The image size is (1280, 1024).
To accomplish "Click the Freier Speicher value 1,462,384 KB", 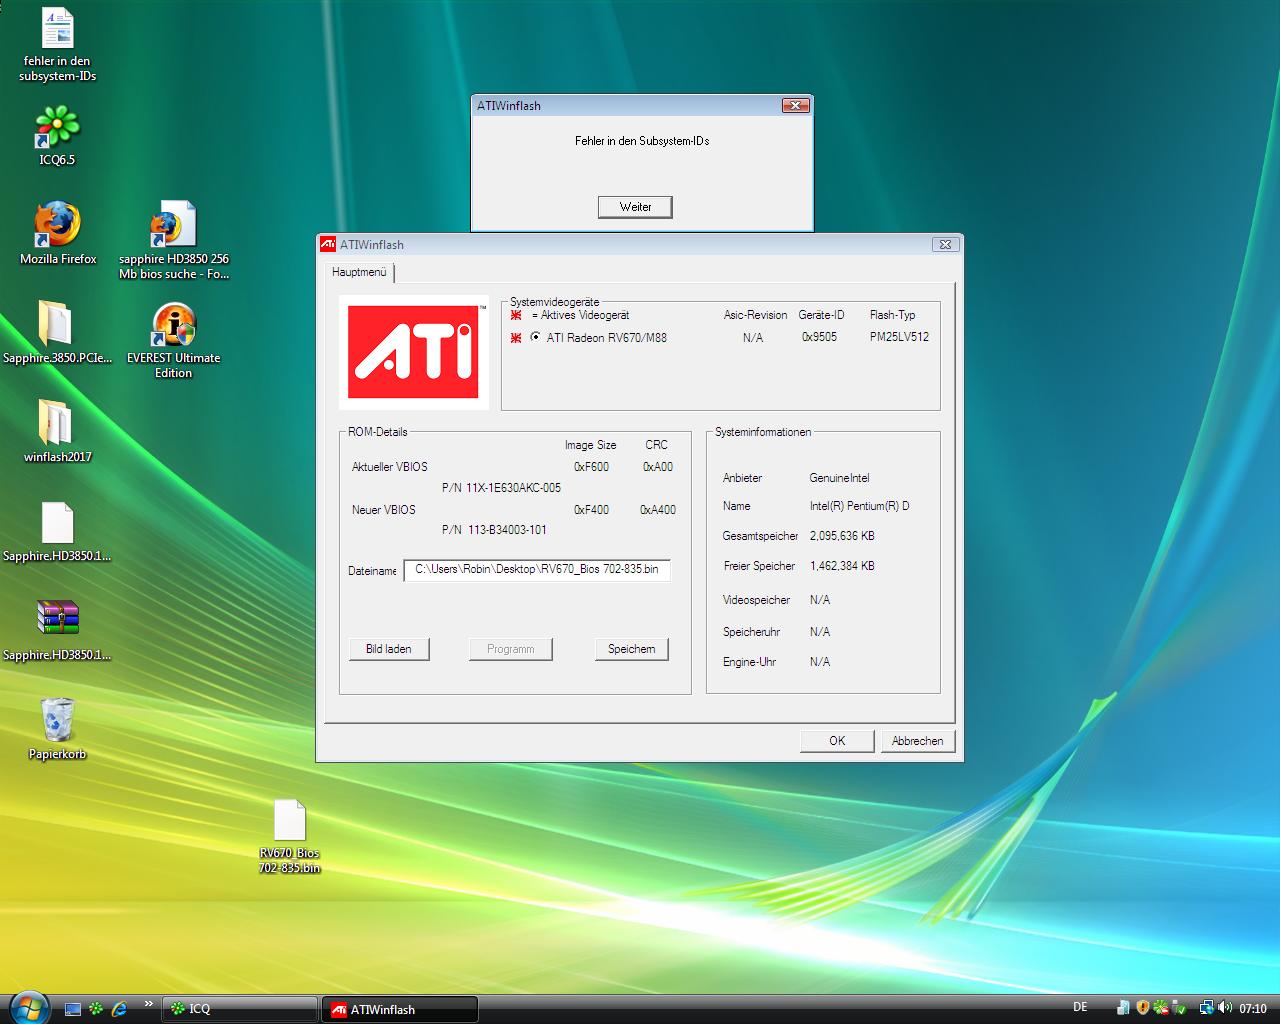I will click(x=842, y=566).
